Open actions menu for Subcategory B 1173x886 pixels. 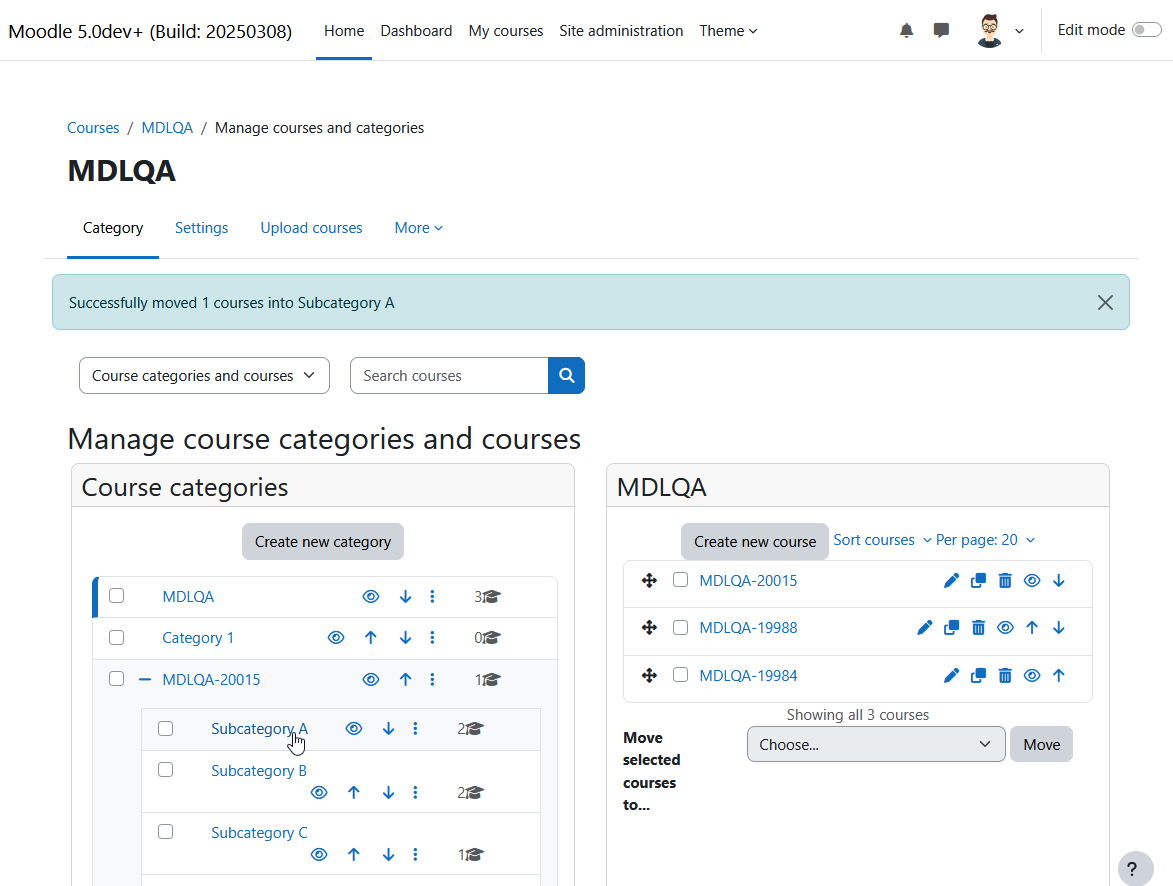pos(415,792)
